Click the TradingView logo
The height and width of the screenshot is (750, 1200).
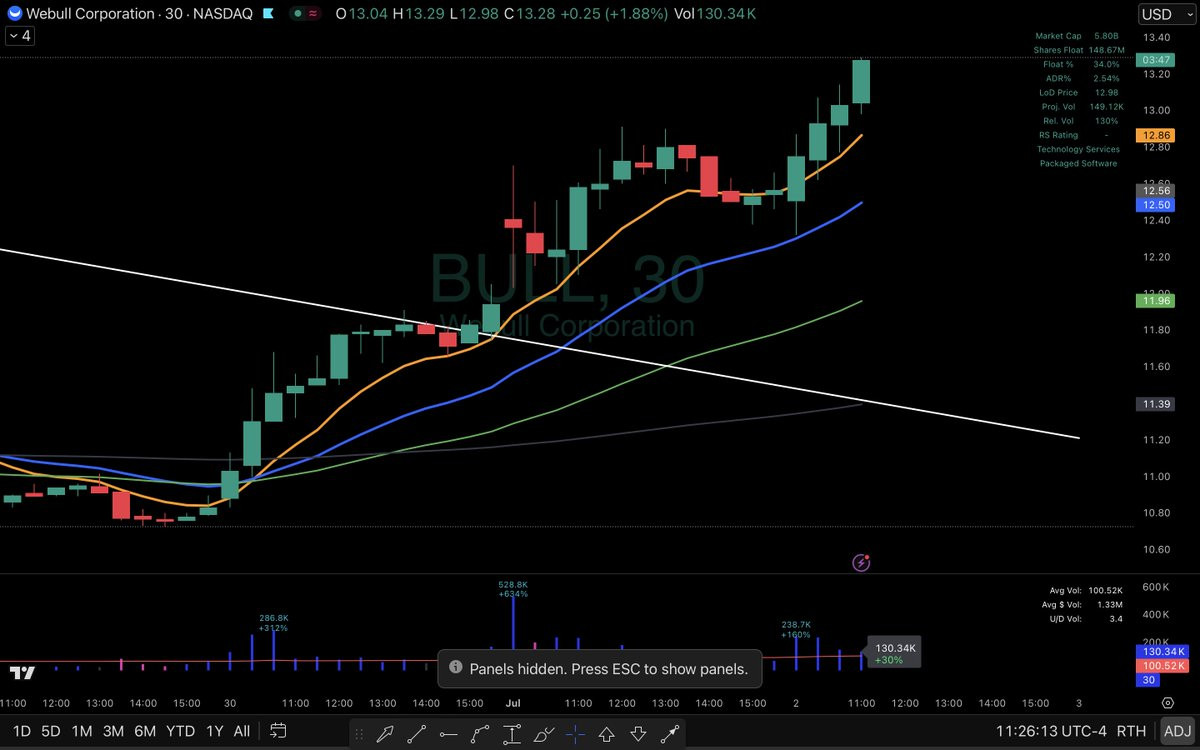(23, 673)
